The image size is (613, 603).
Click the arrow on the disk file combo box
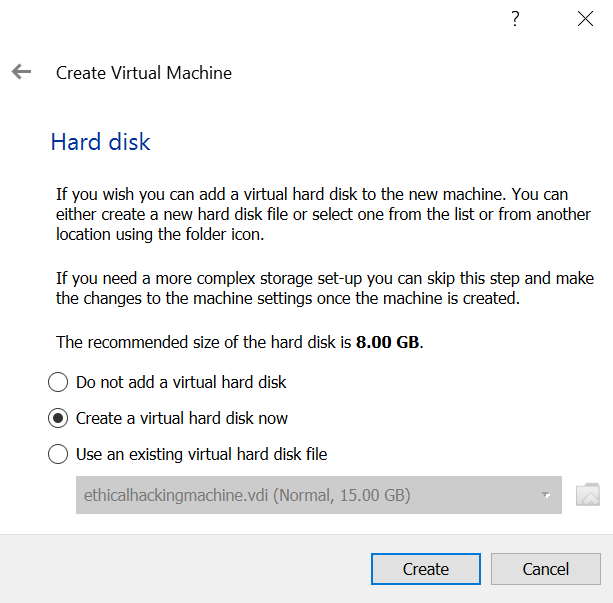(546, 494)
